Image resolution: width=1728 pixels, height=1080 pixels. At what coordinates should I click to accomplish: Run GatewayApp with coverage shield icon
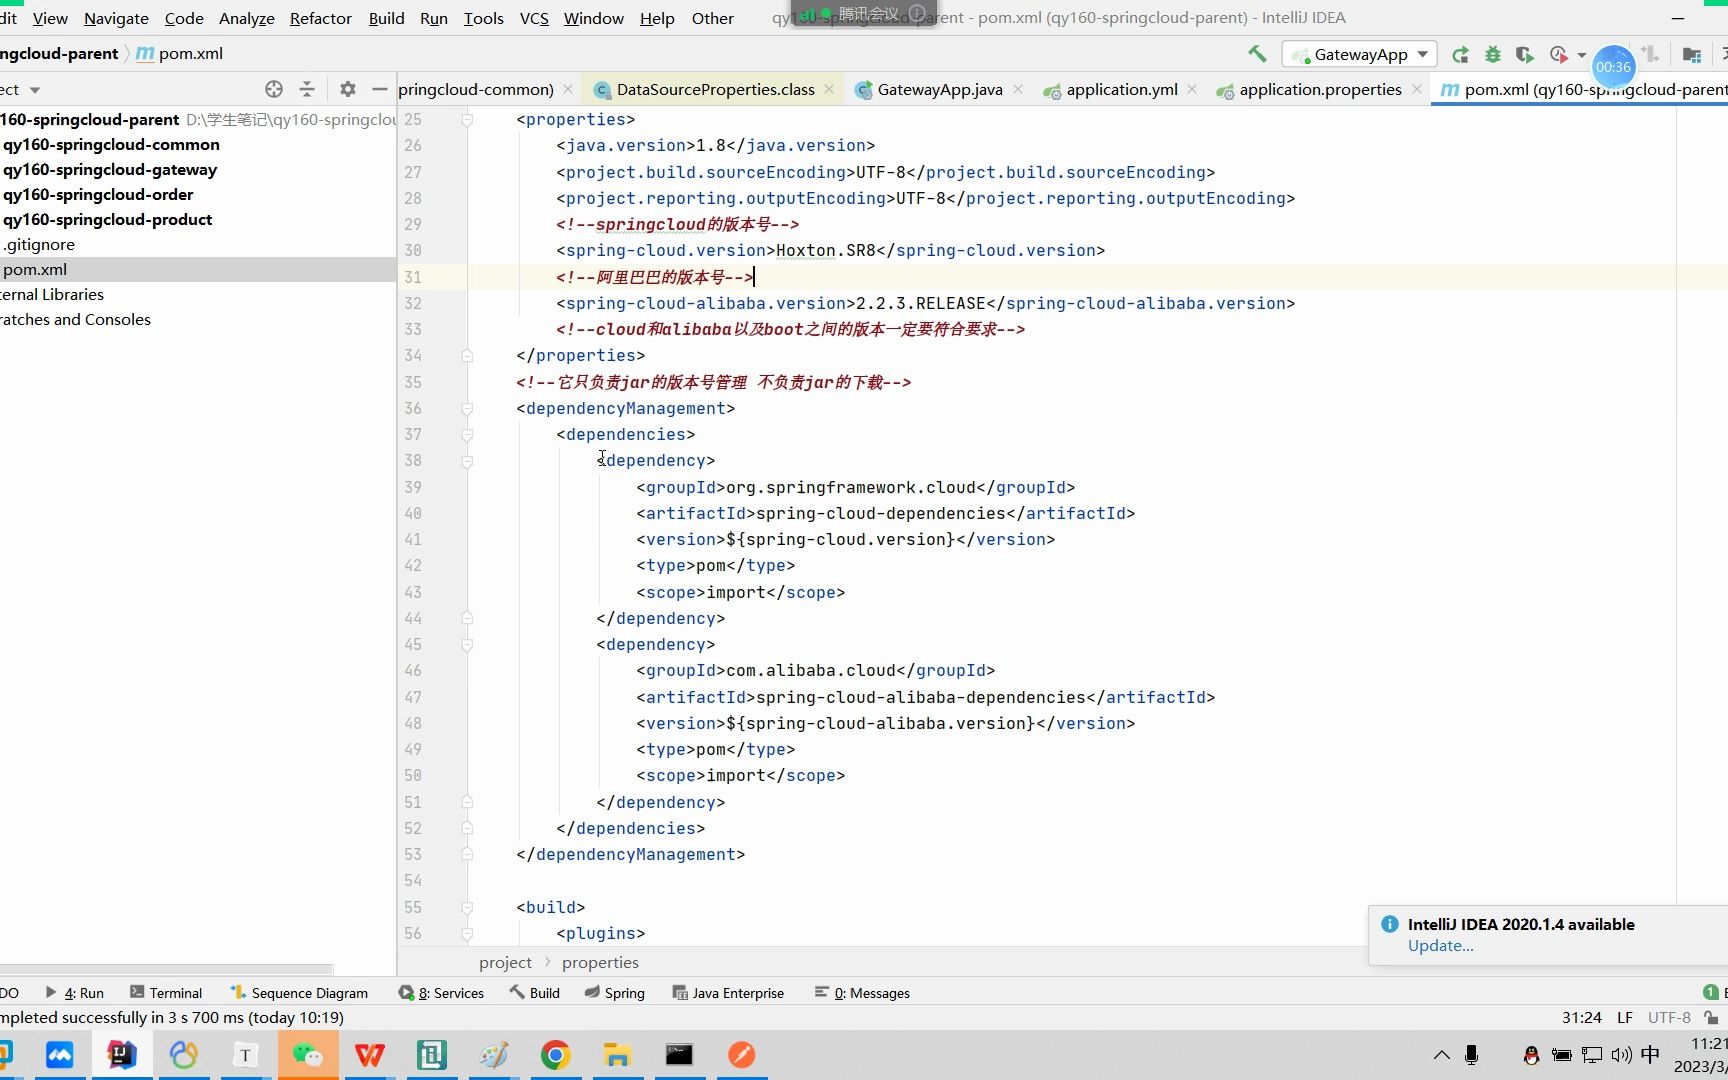click(1524, 54)
